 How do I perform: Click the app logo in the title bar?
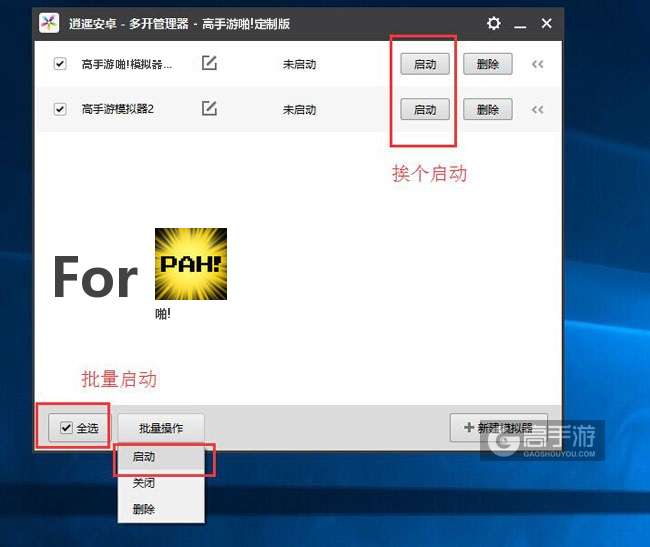tap(49, 23)
